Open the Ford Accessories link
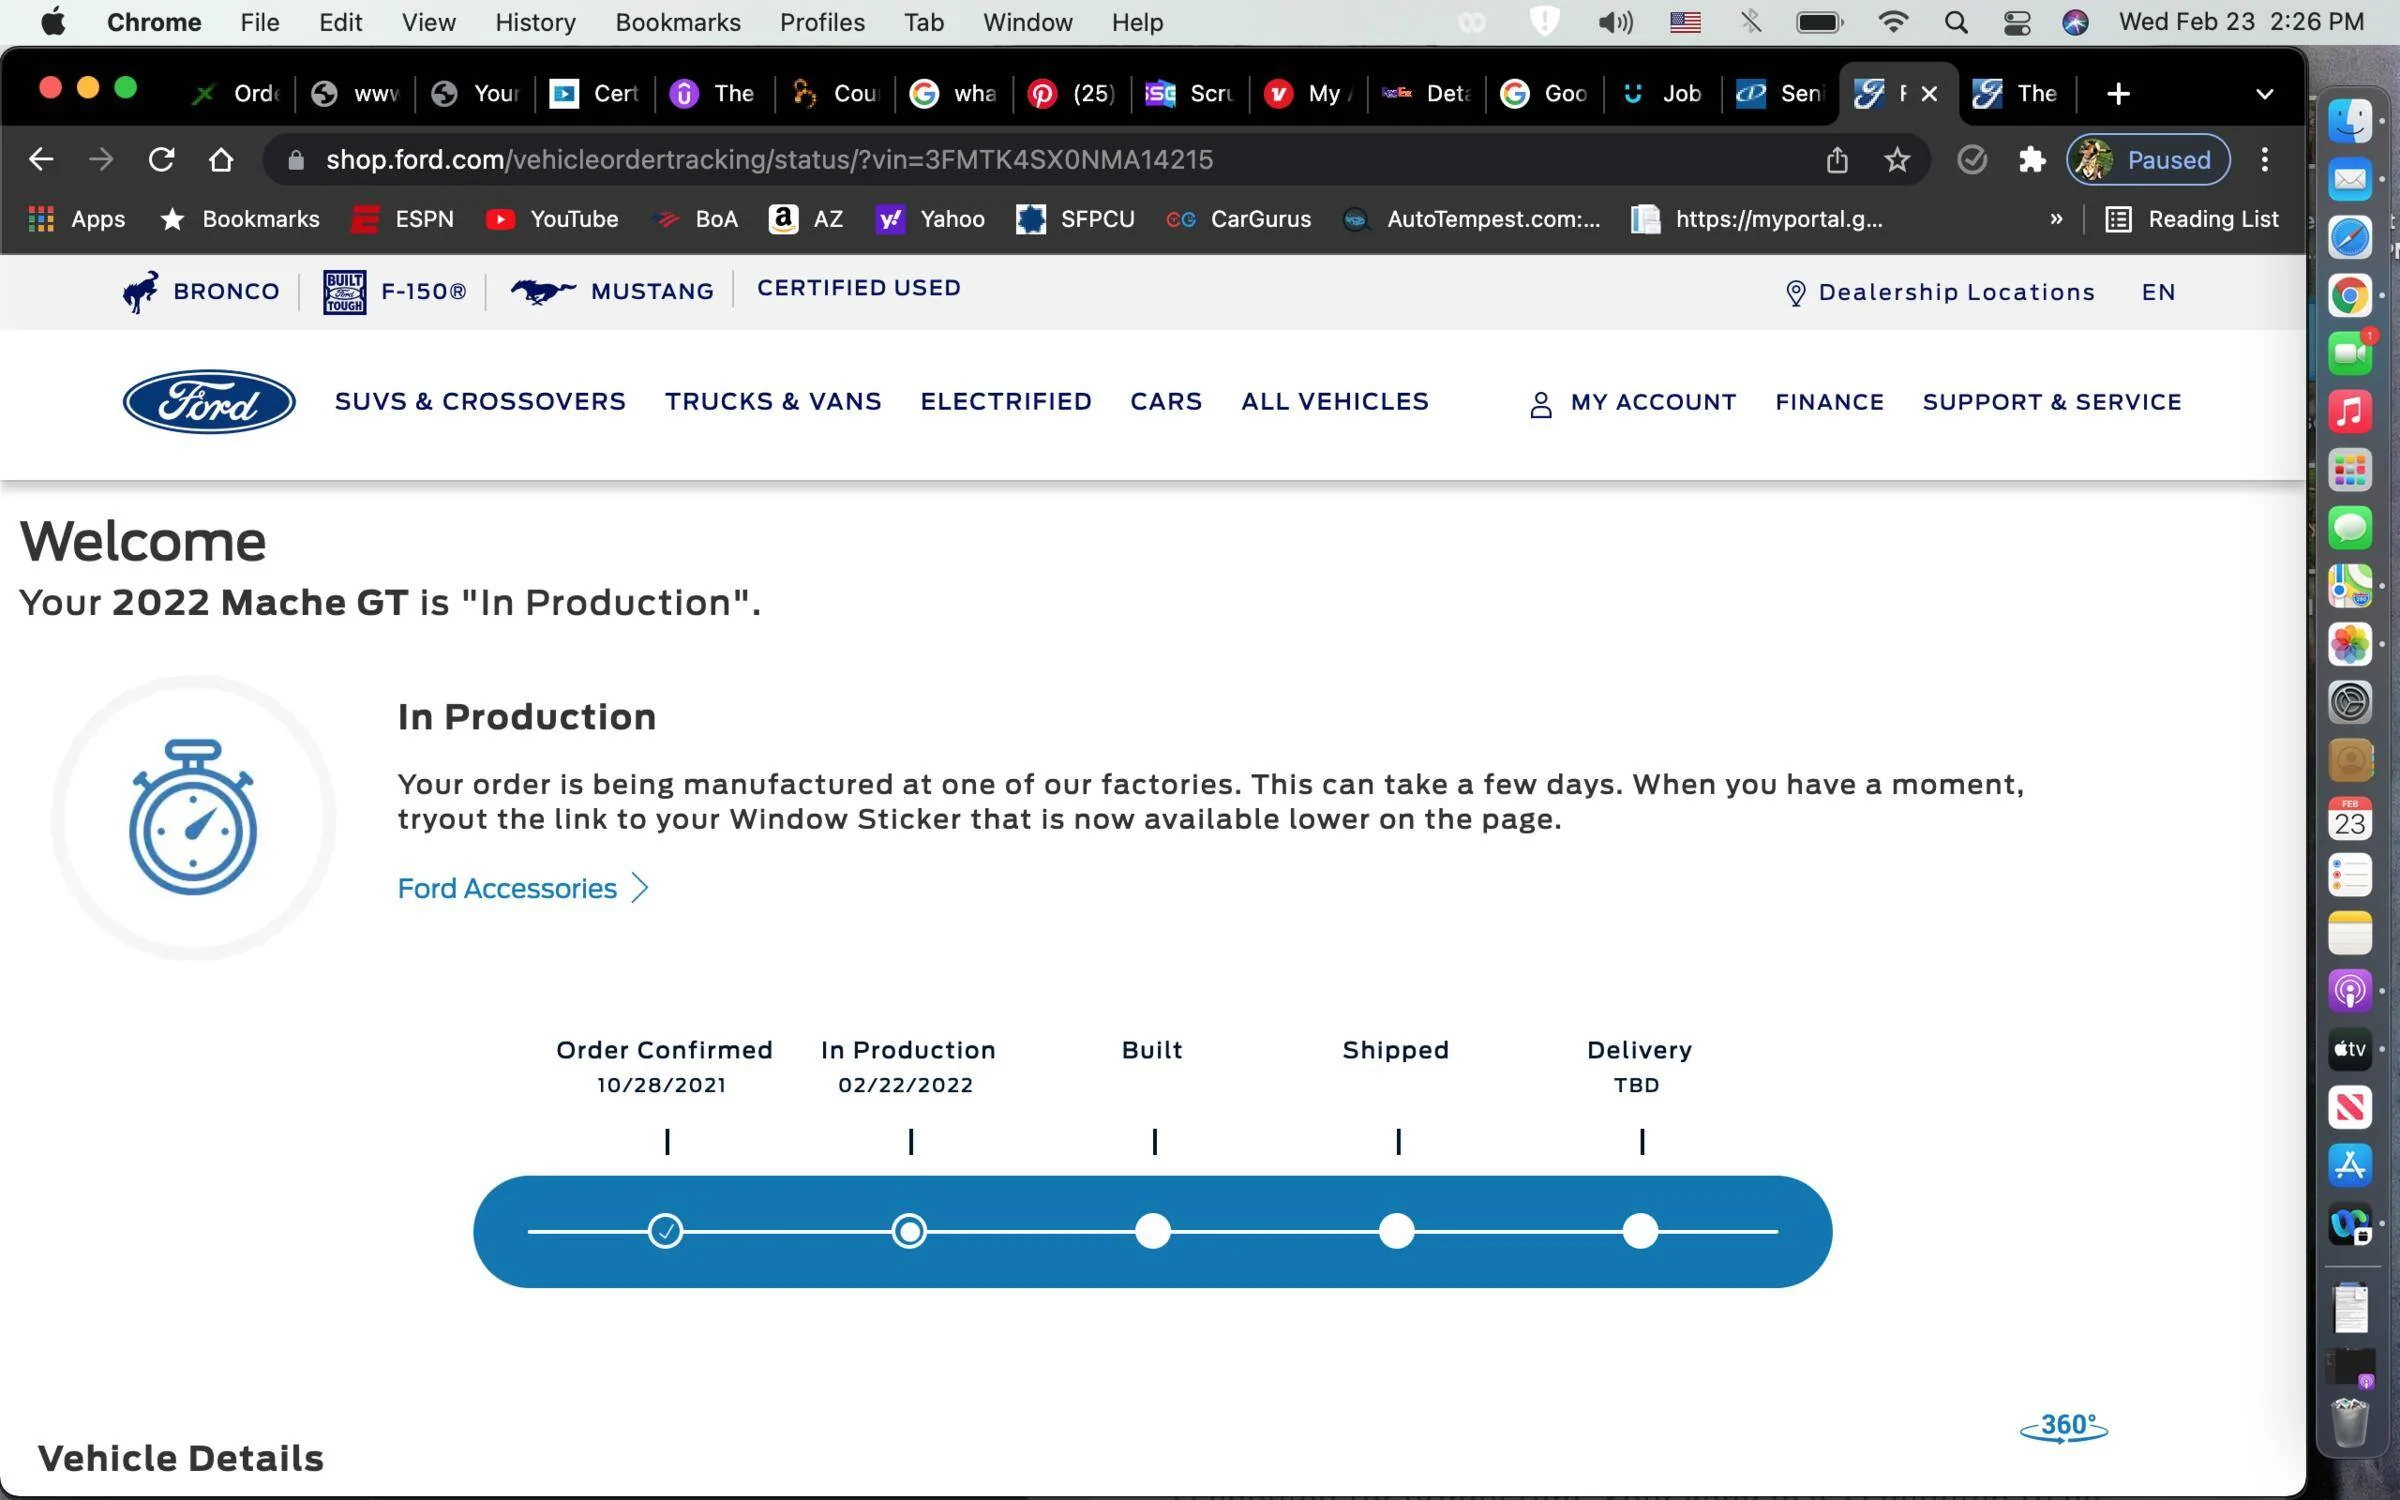Screen dimensions: 2400x1500 coord(523,888)
